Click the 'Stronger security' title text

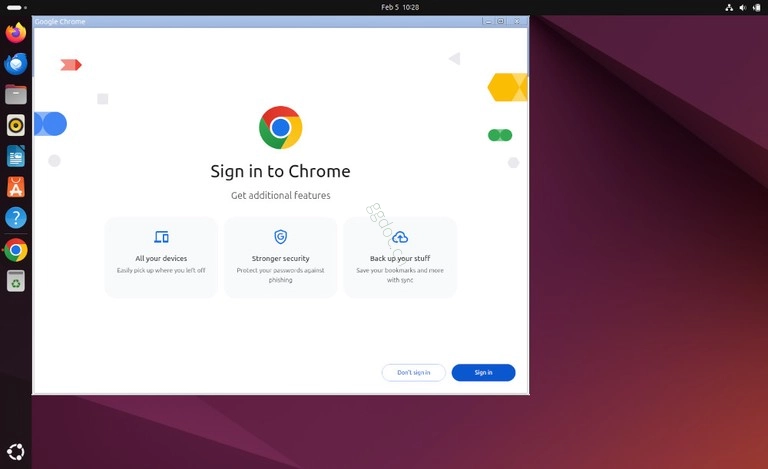coord(281,258)
